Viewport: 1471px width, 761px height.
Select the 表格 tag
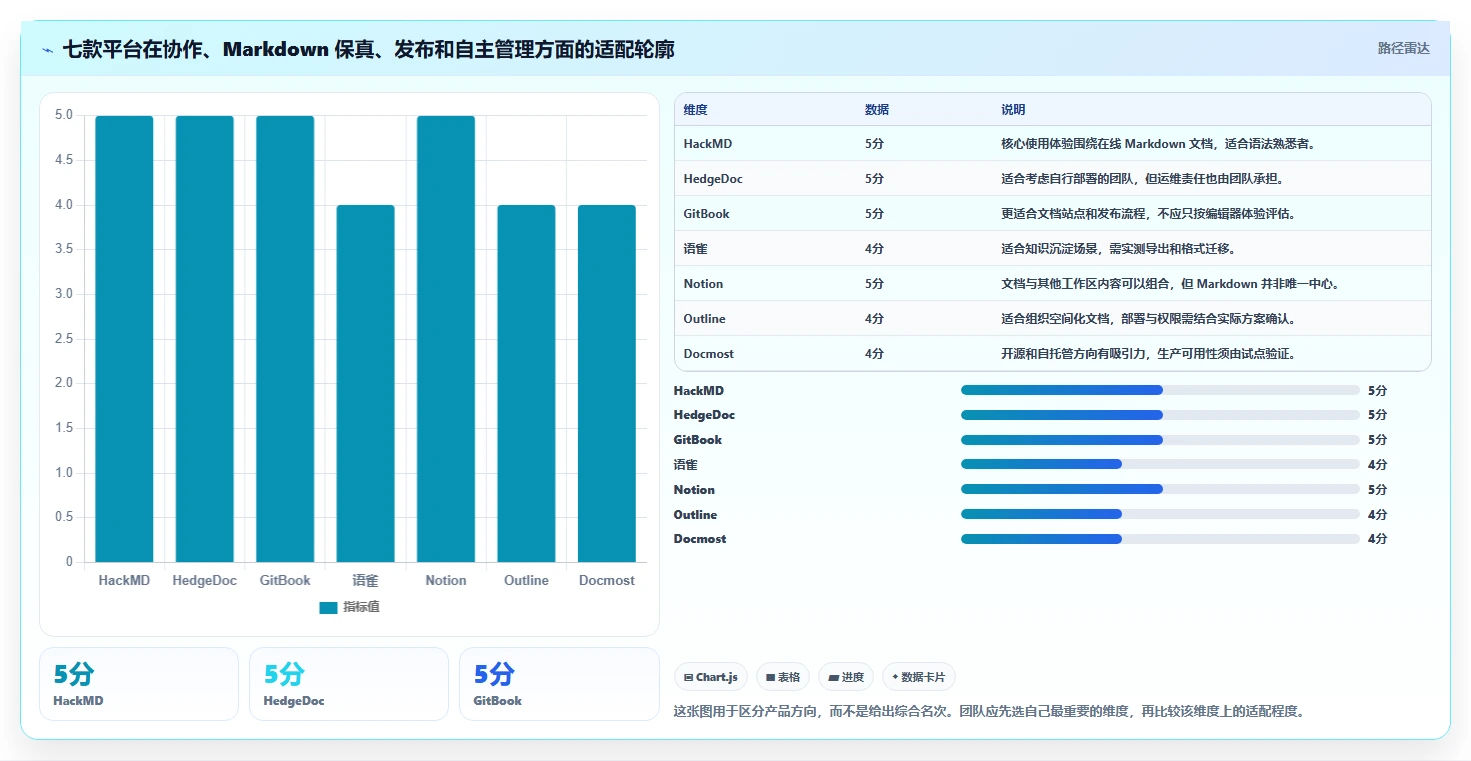782,677
